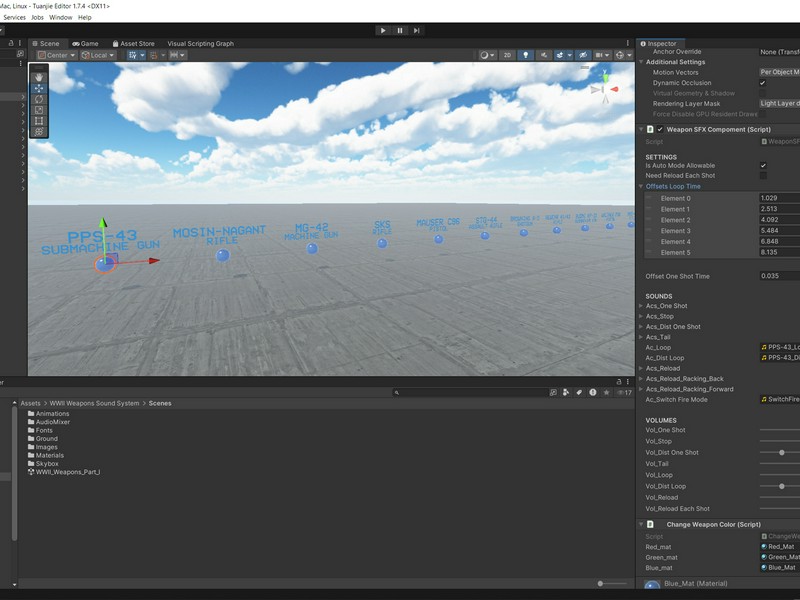The width and height of the screenshot is (800, 600).
Task: Click WWII Weapons Sound System breadcrumb
Action: click(x=94, y=403)
